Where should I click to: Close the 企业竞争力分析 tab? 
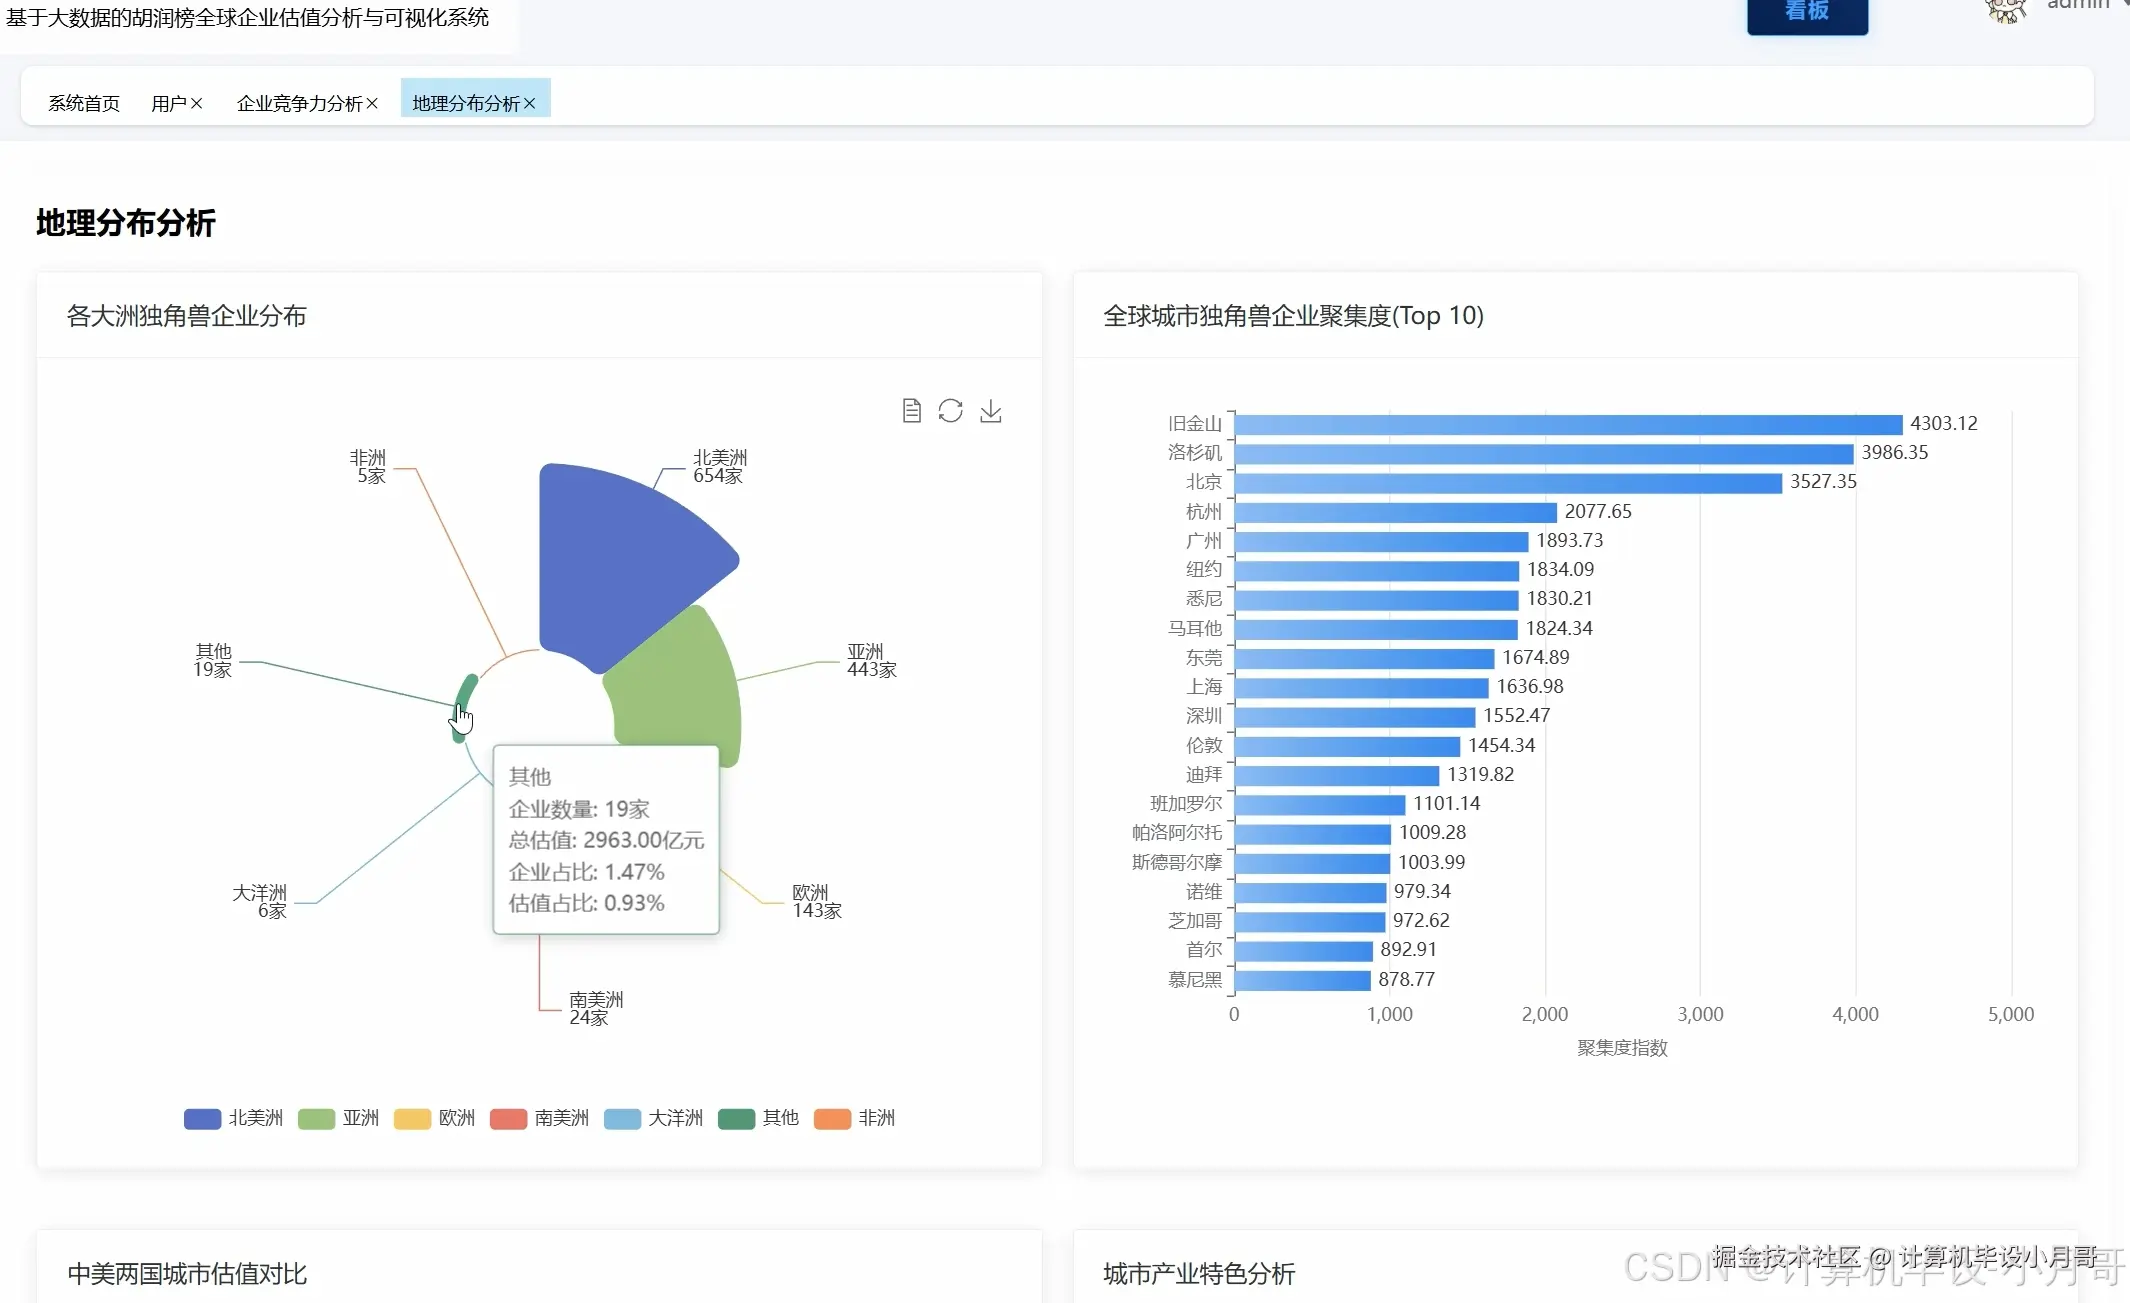click(x=370, y=103)
